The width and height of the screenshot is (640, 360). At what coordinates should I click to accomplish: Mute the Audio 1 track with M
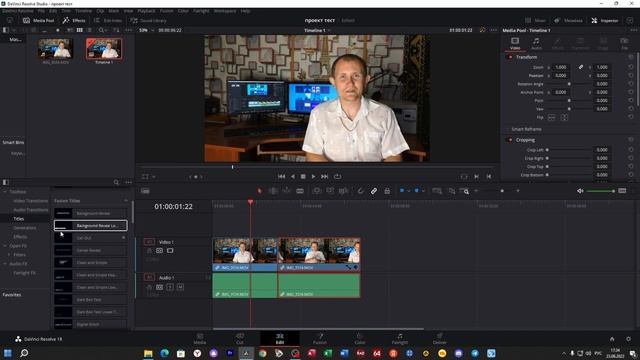click(180, 287)
